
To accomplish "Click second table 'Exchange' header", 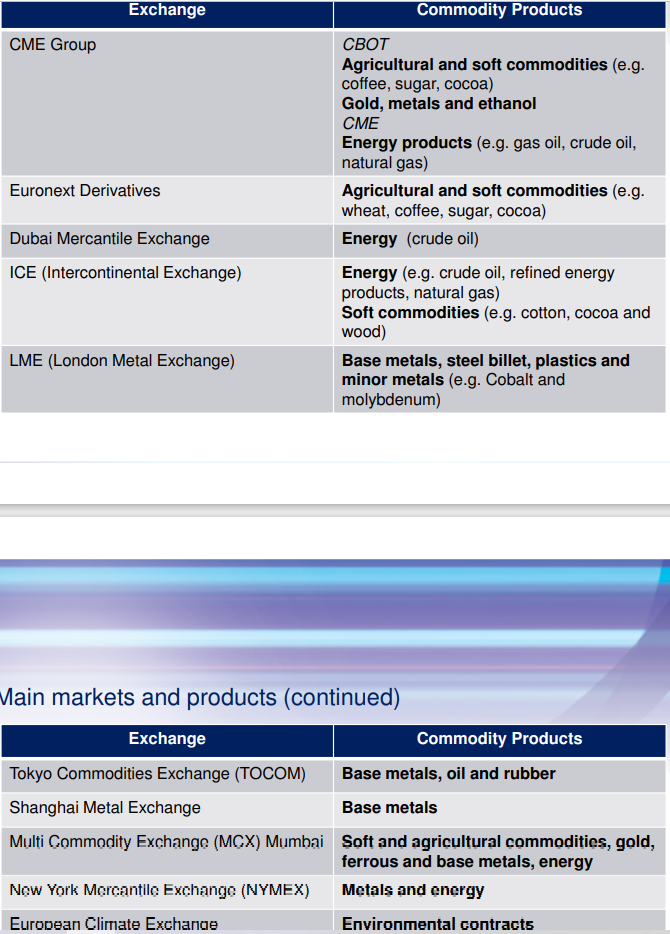I will (x=167, y=740).
